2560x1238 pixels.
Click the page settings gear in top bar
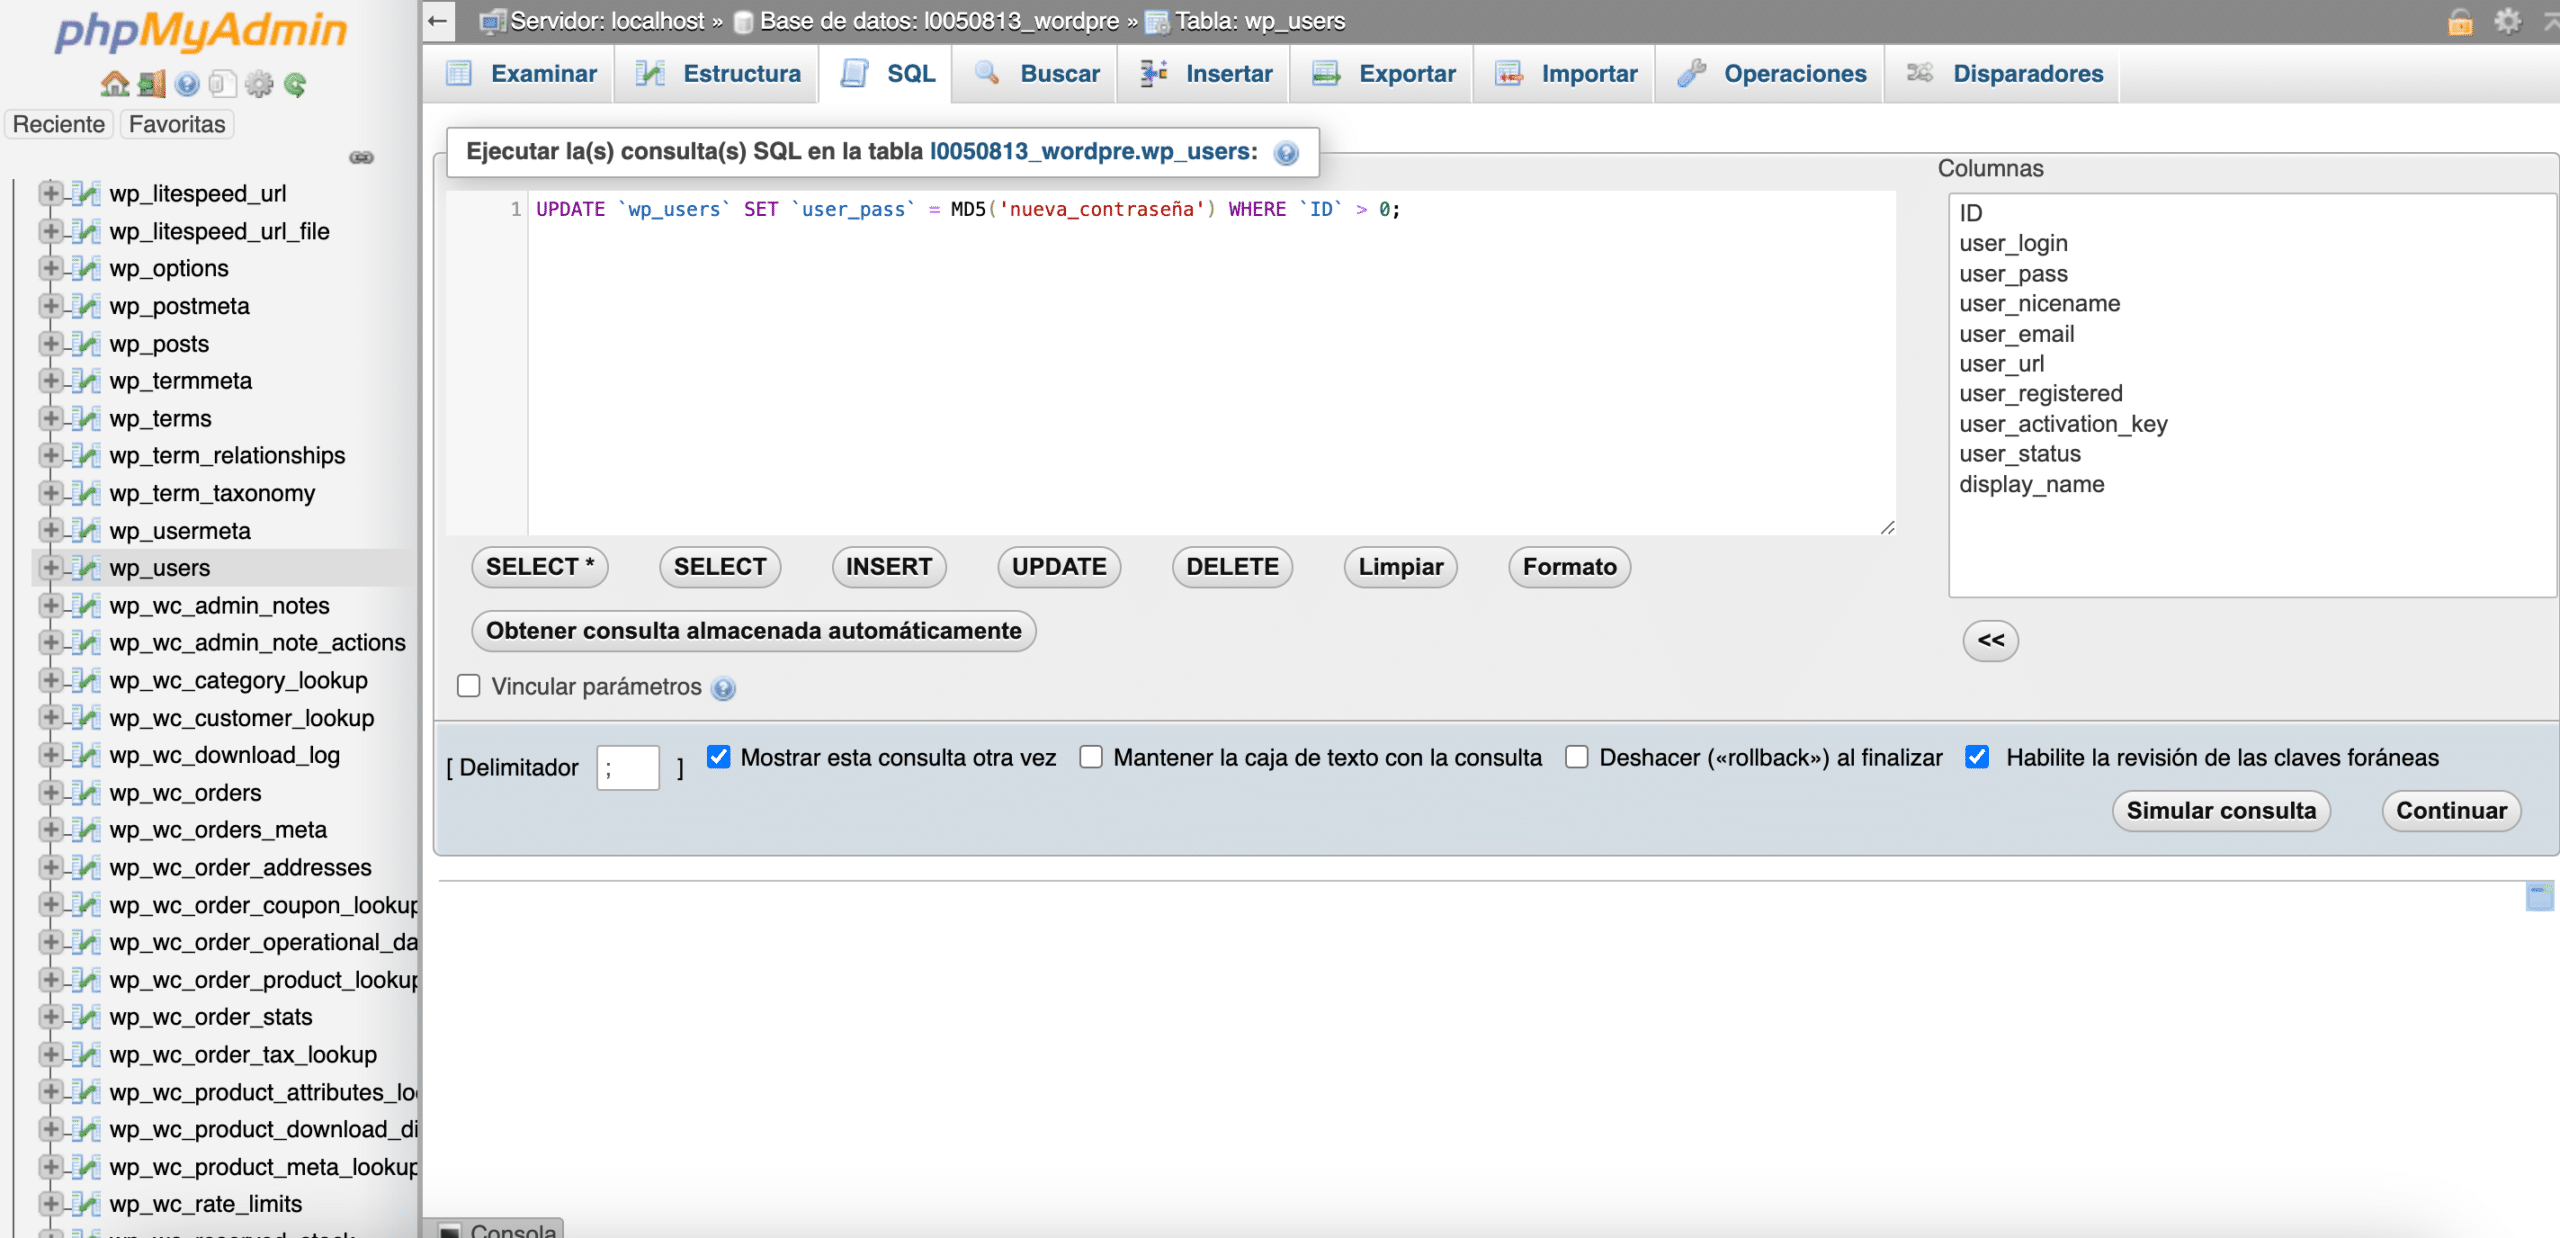coord(2507,21)
